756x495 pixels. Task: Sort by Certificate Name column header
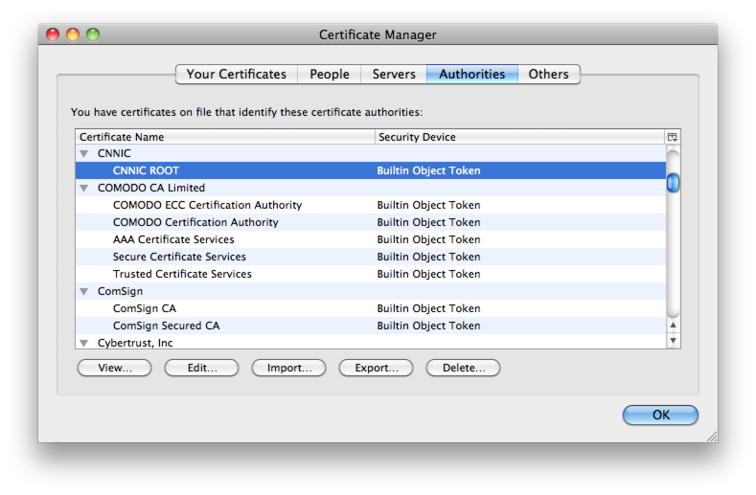[224, 137]
